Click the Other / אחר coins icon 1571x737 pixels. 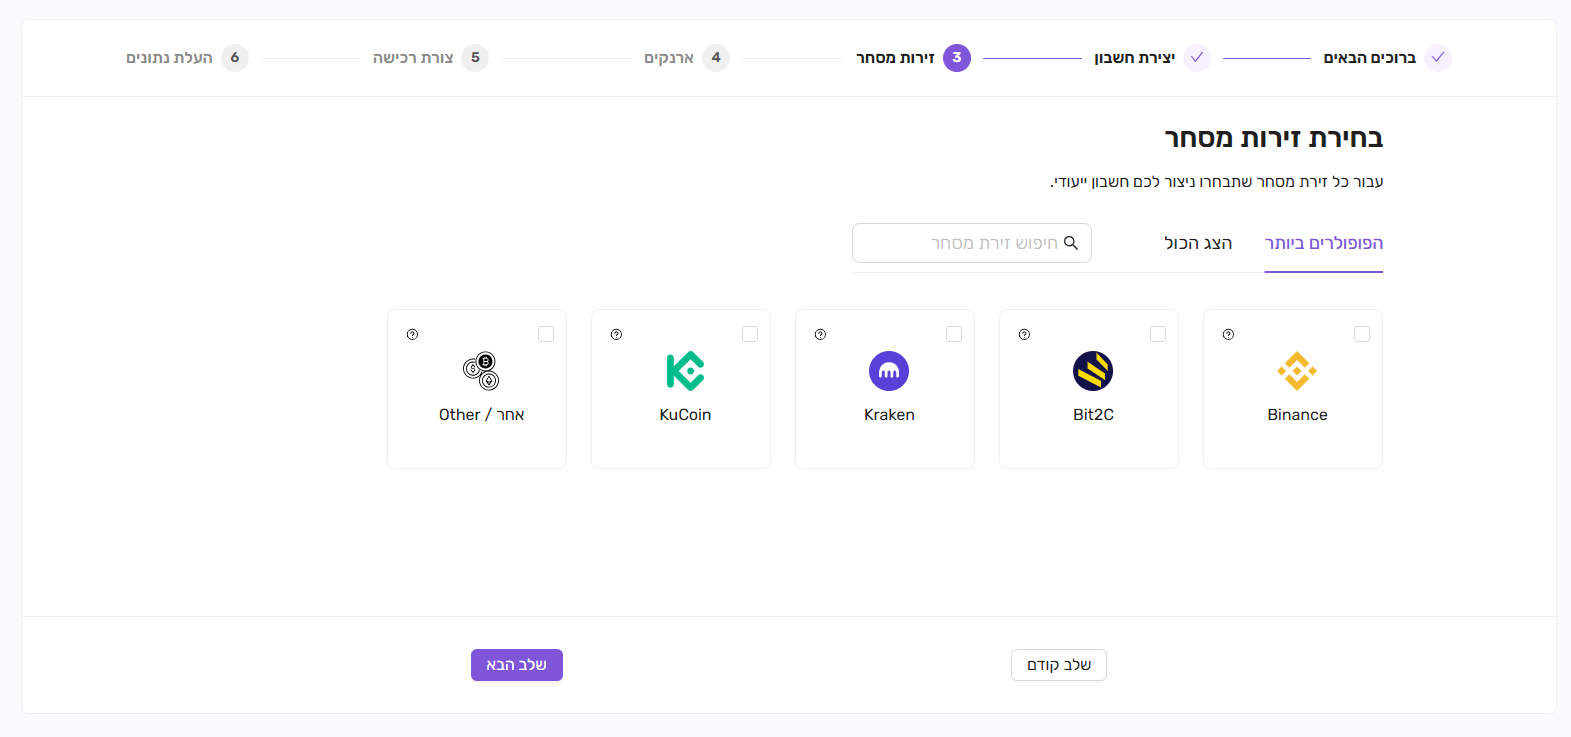(x=481, y=371)
